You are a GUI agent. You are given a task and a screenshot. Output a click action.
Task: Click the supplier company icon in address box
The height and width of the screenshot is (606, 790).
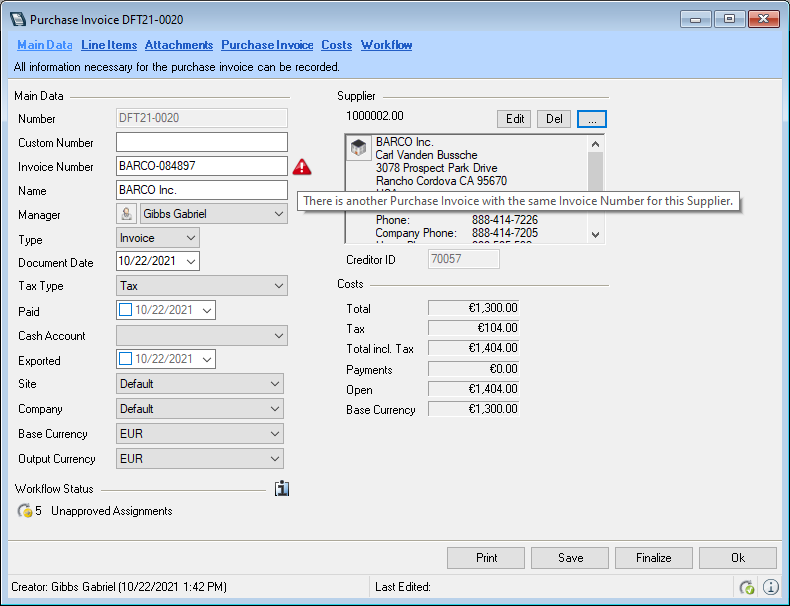358,148
